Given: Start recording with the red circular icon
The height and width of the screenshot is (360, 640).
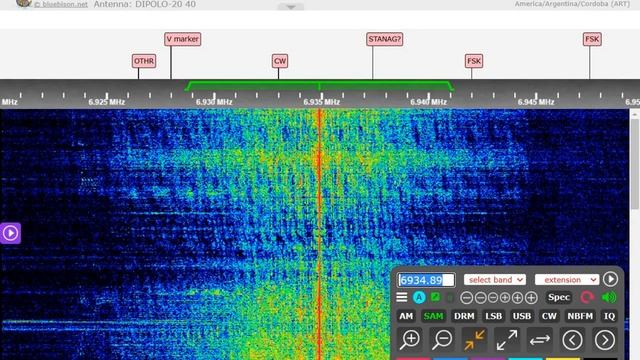Looking at the screenshot, I should (587, 297).
